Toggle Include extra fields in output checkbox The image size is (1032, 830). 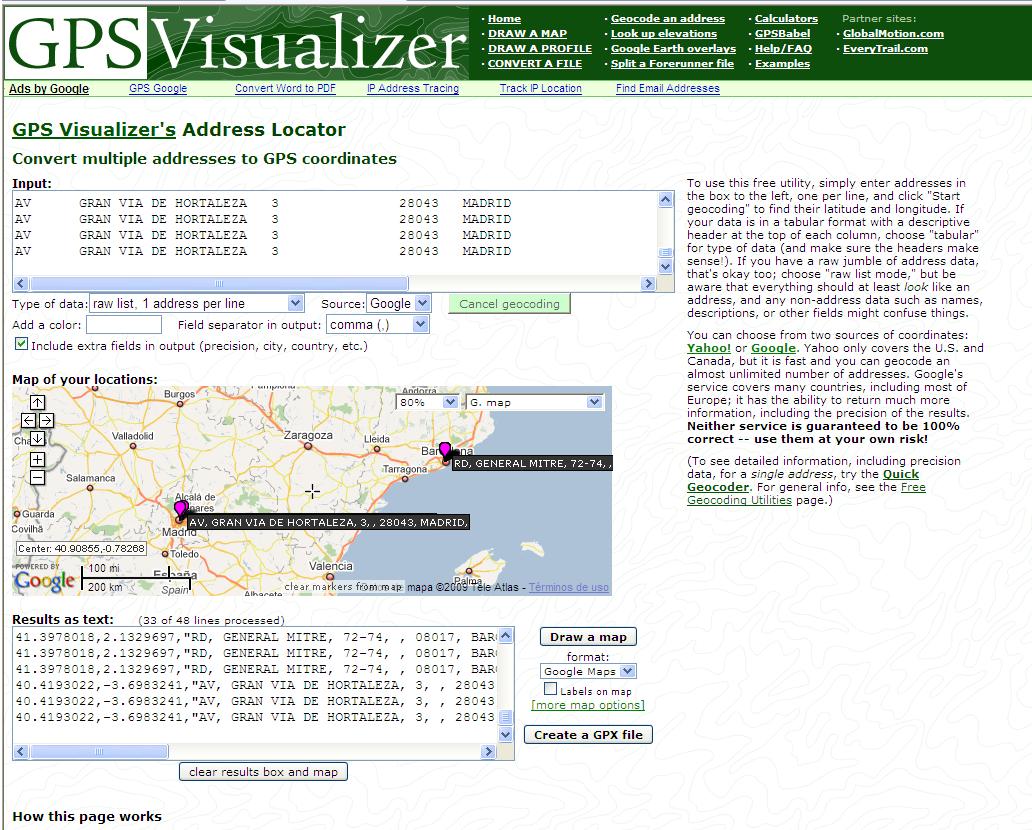[x=22, y=344]
